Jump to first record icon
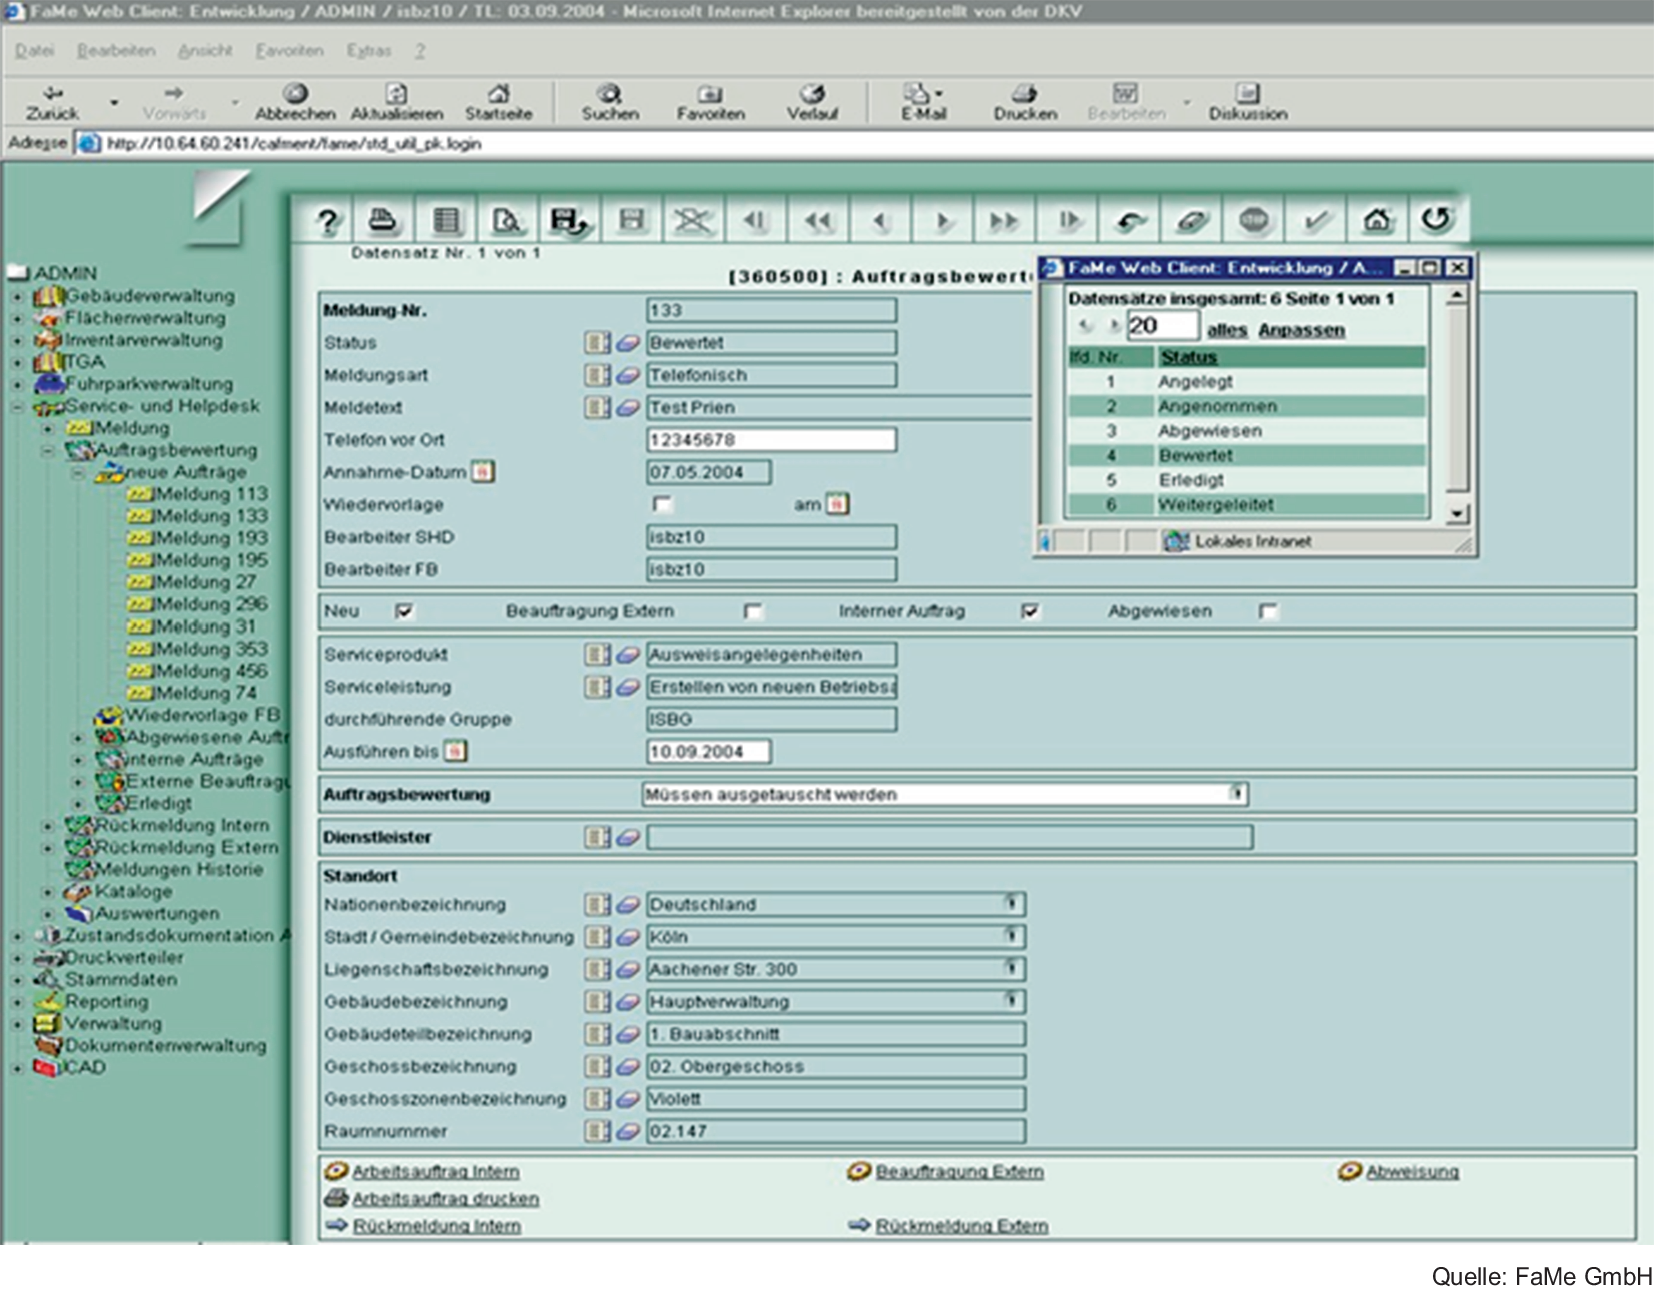 tap(756, 220)
